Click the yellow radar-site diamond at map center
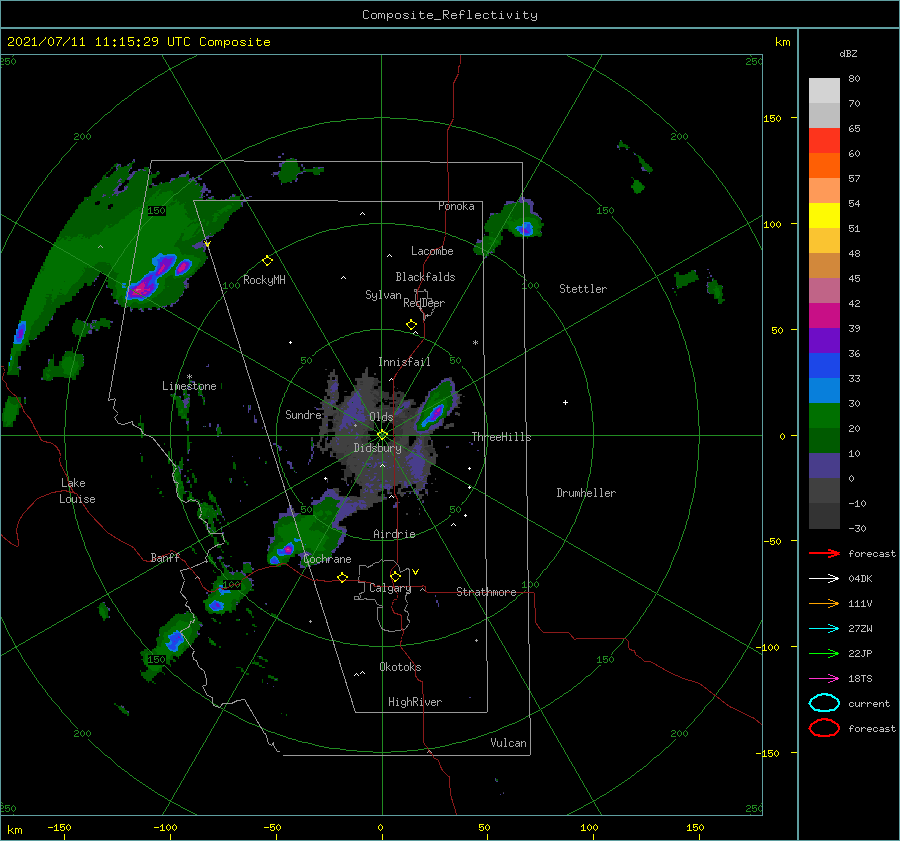Image resolution: width=900 pixels, height=841 pixels. tap(382, 435)
